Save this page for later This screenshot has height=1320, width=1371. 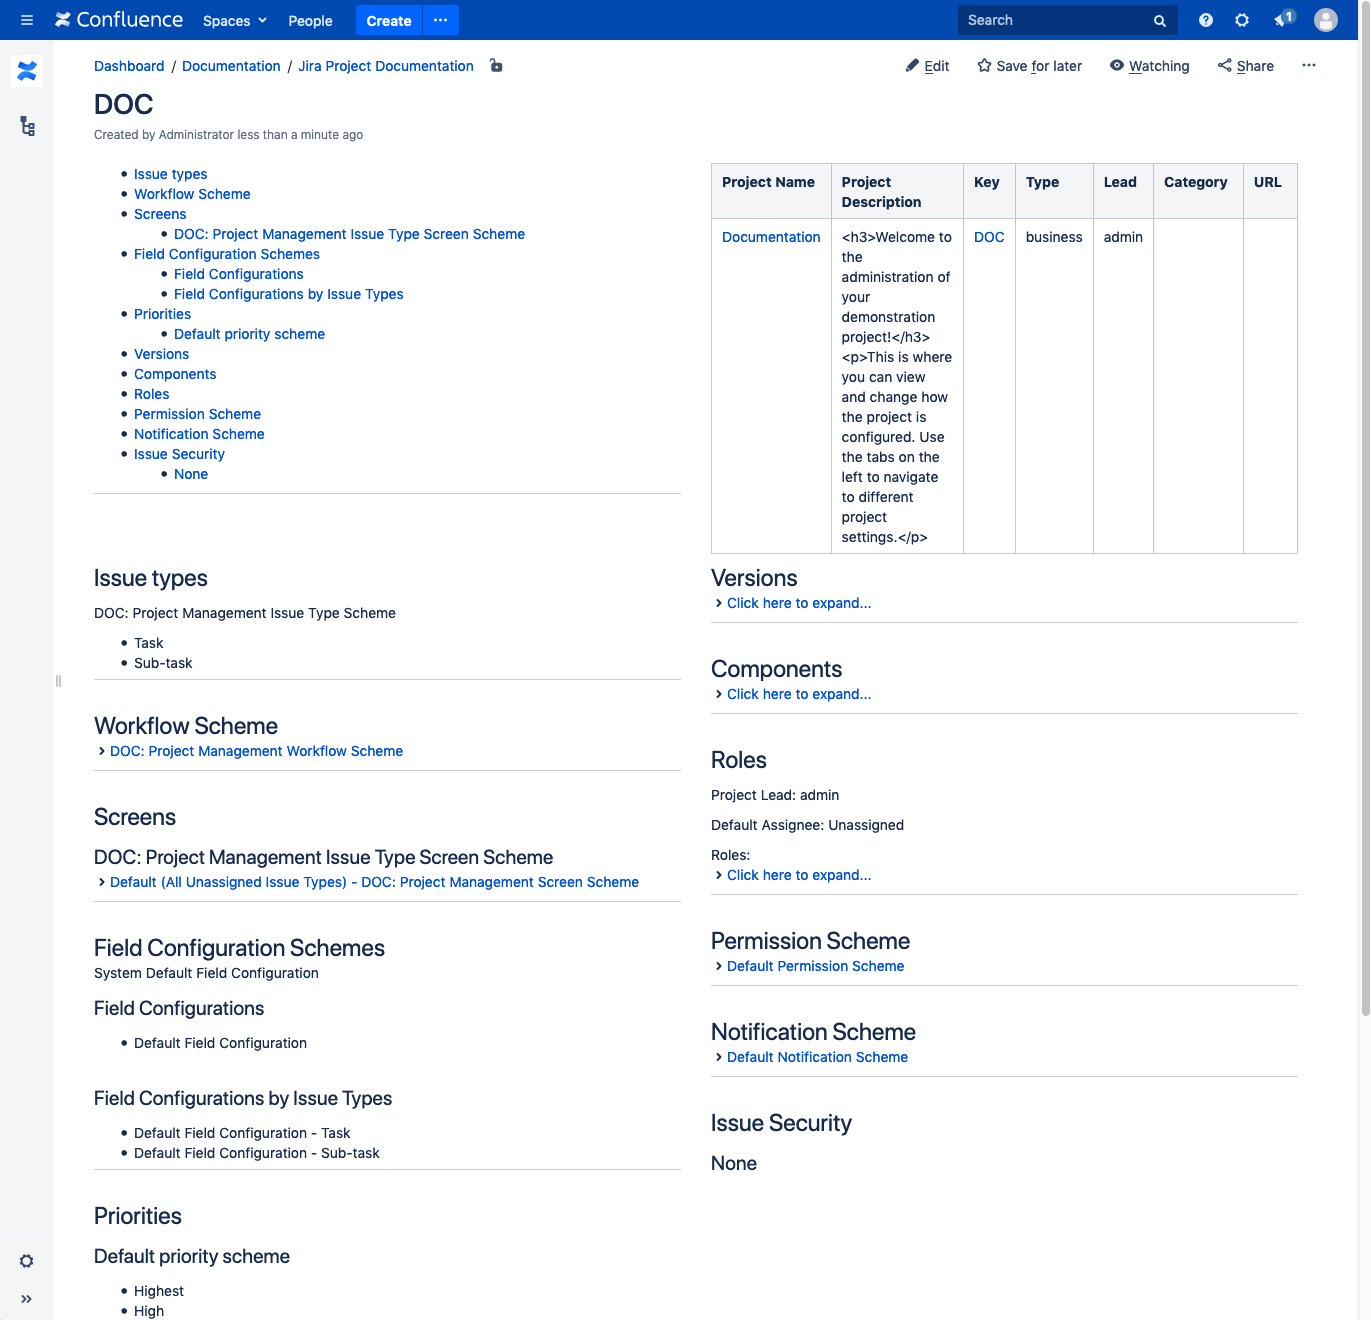(1030, 66)
